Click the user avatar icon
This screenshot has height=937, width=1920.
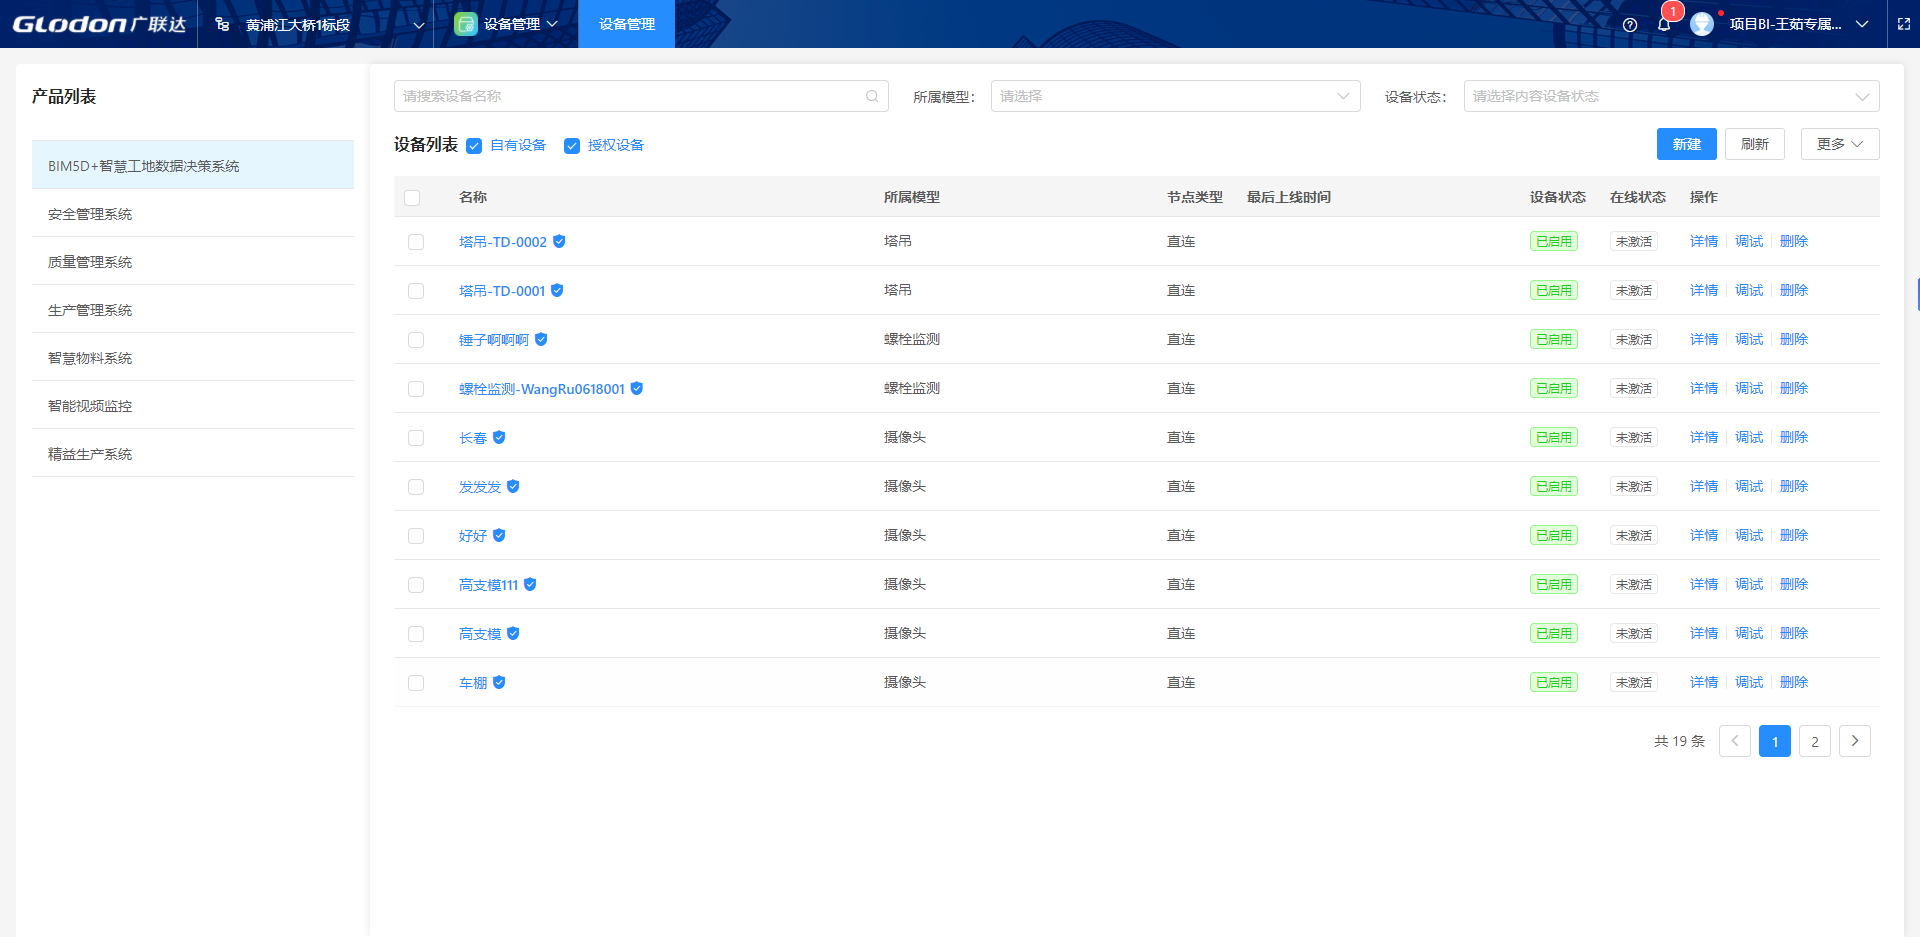click(1702, 24)
